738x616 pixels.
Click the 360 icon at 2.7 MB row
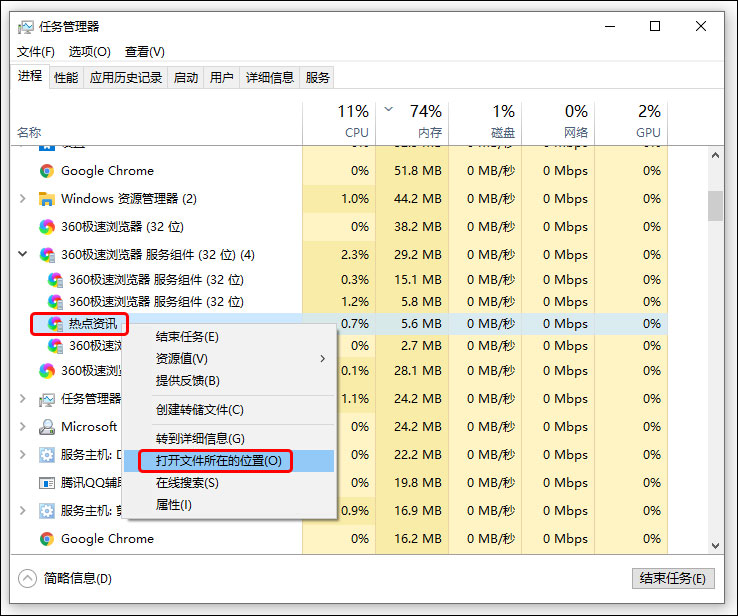coord(55,346)
